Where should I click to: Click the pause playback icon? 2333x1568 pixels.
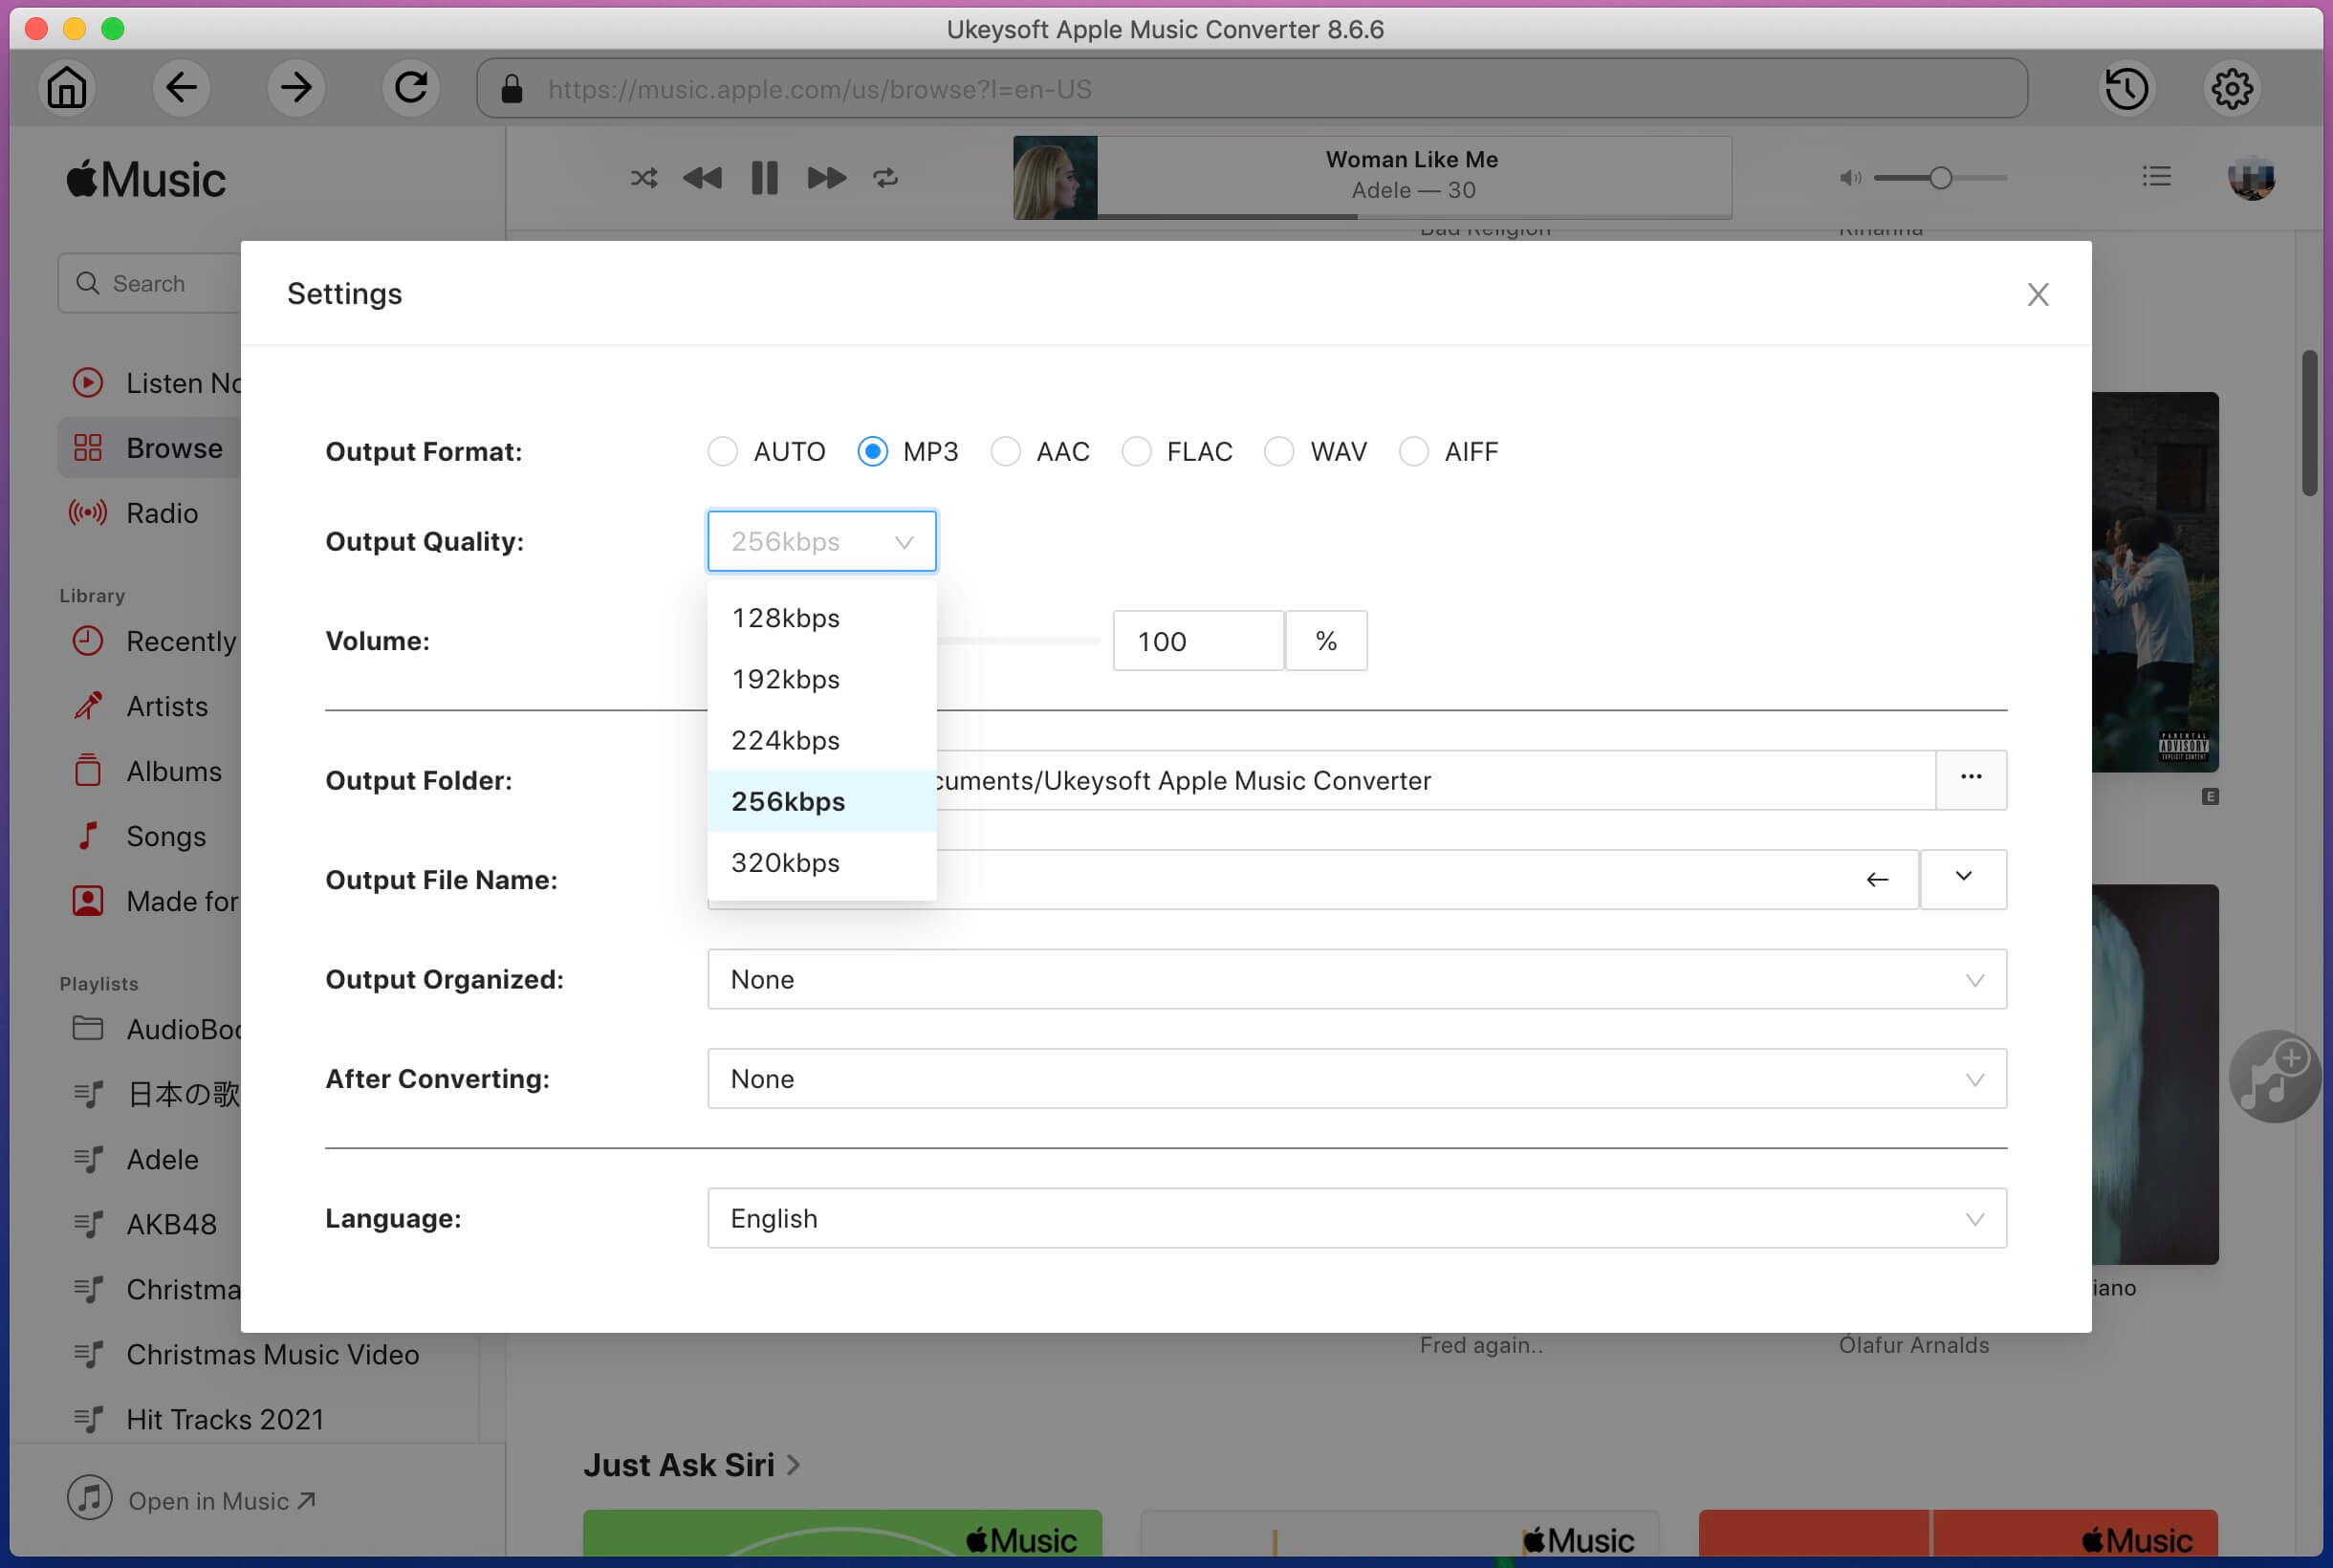click(x=765, y=177)
